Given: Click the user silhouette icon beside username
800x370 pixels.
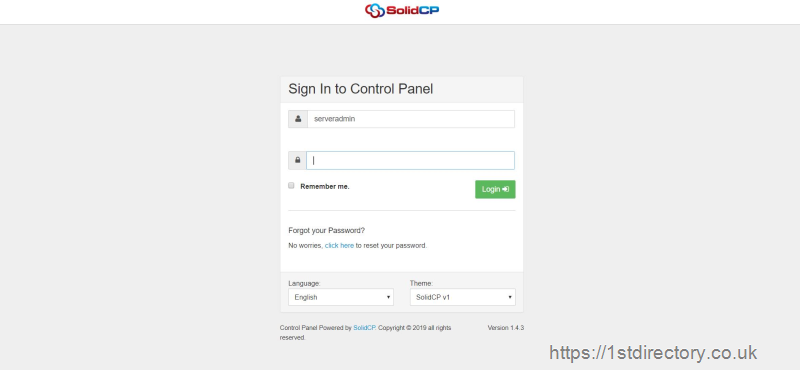Looking at the screenshot, I should click(298, 119).
